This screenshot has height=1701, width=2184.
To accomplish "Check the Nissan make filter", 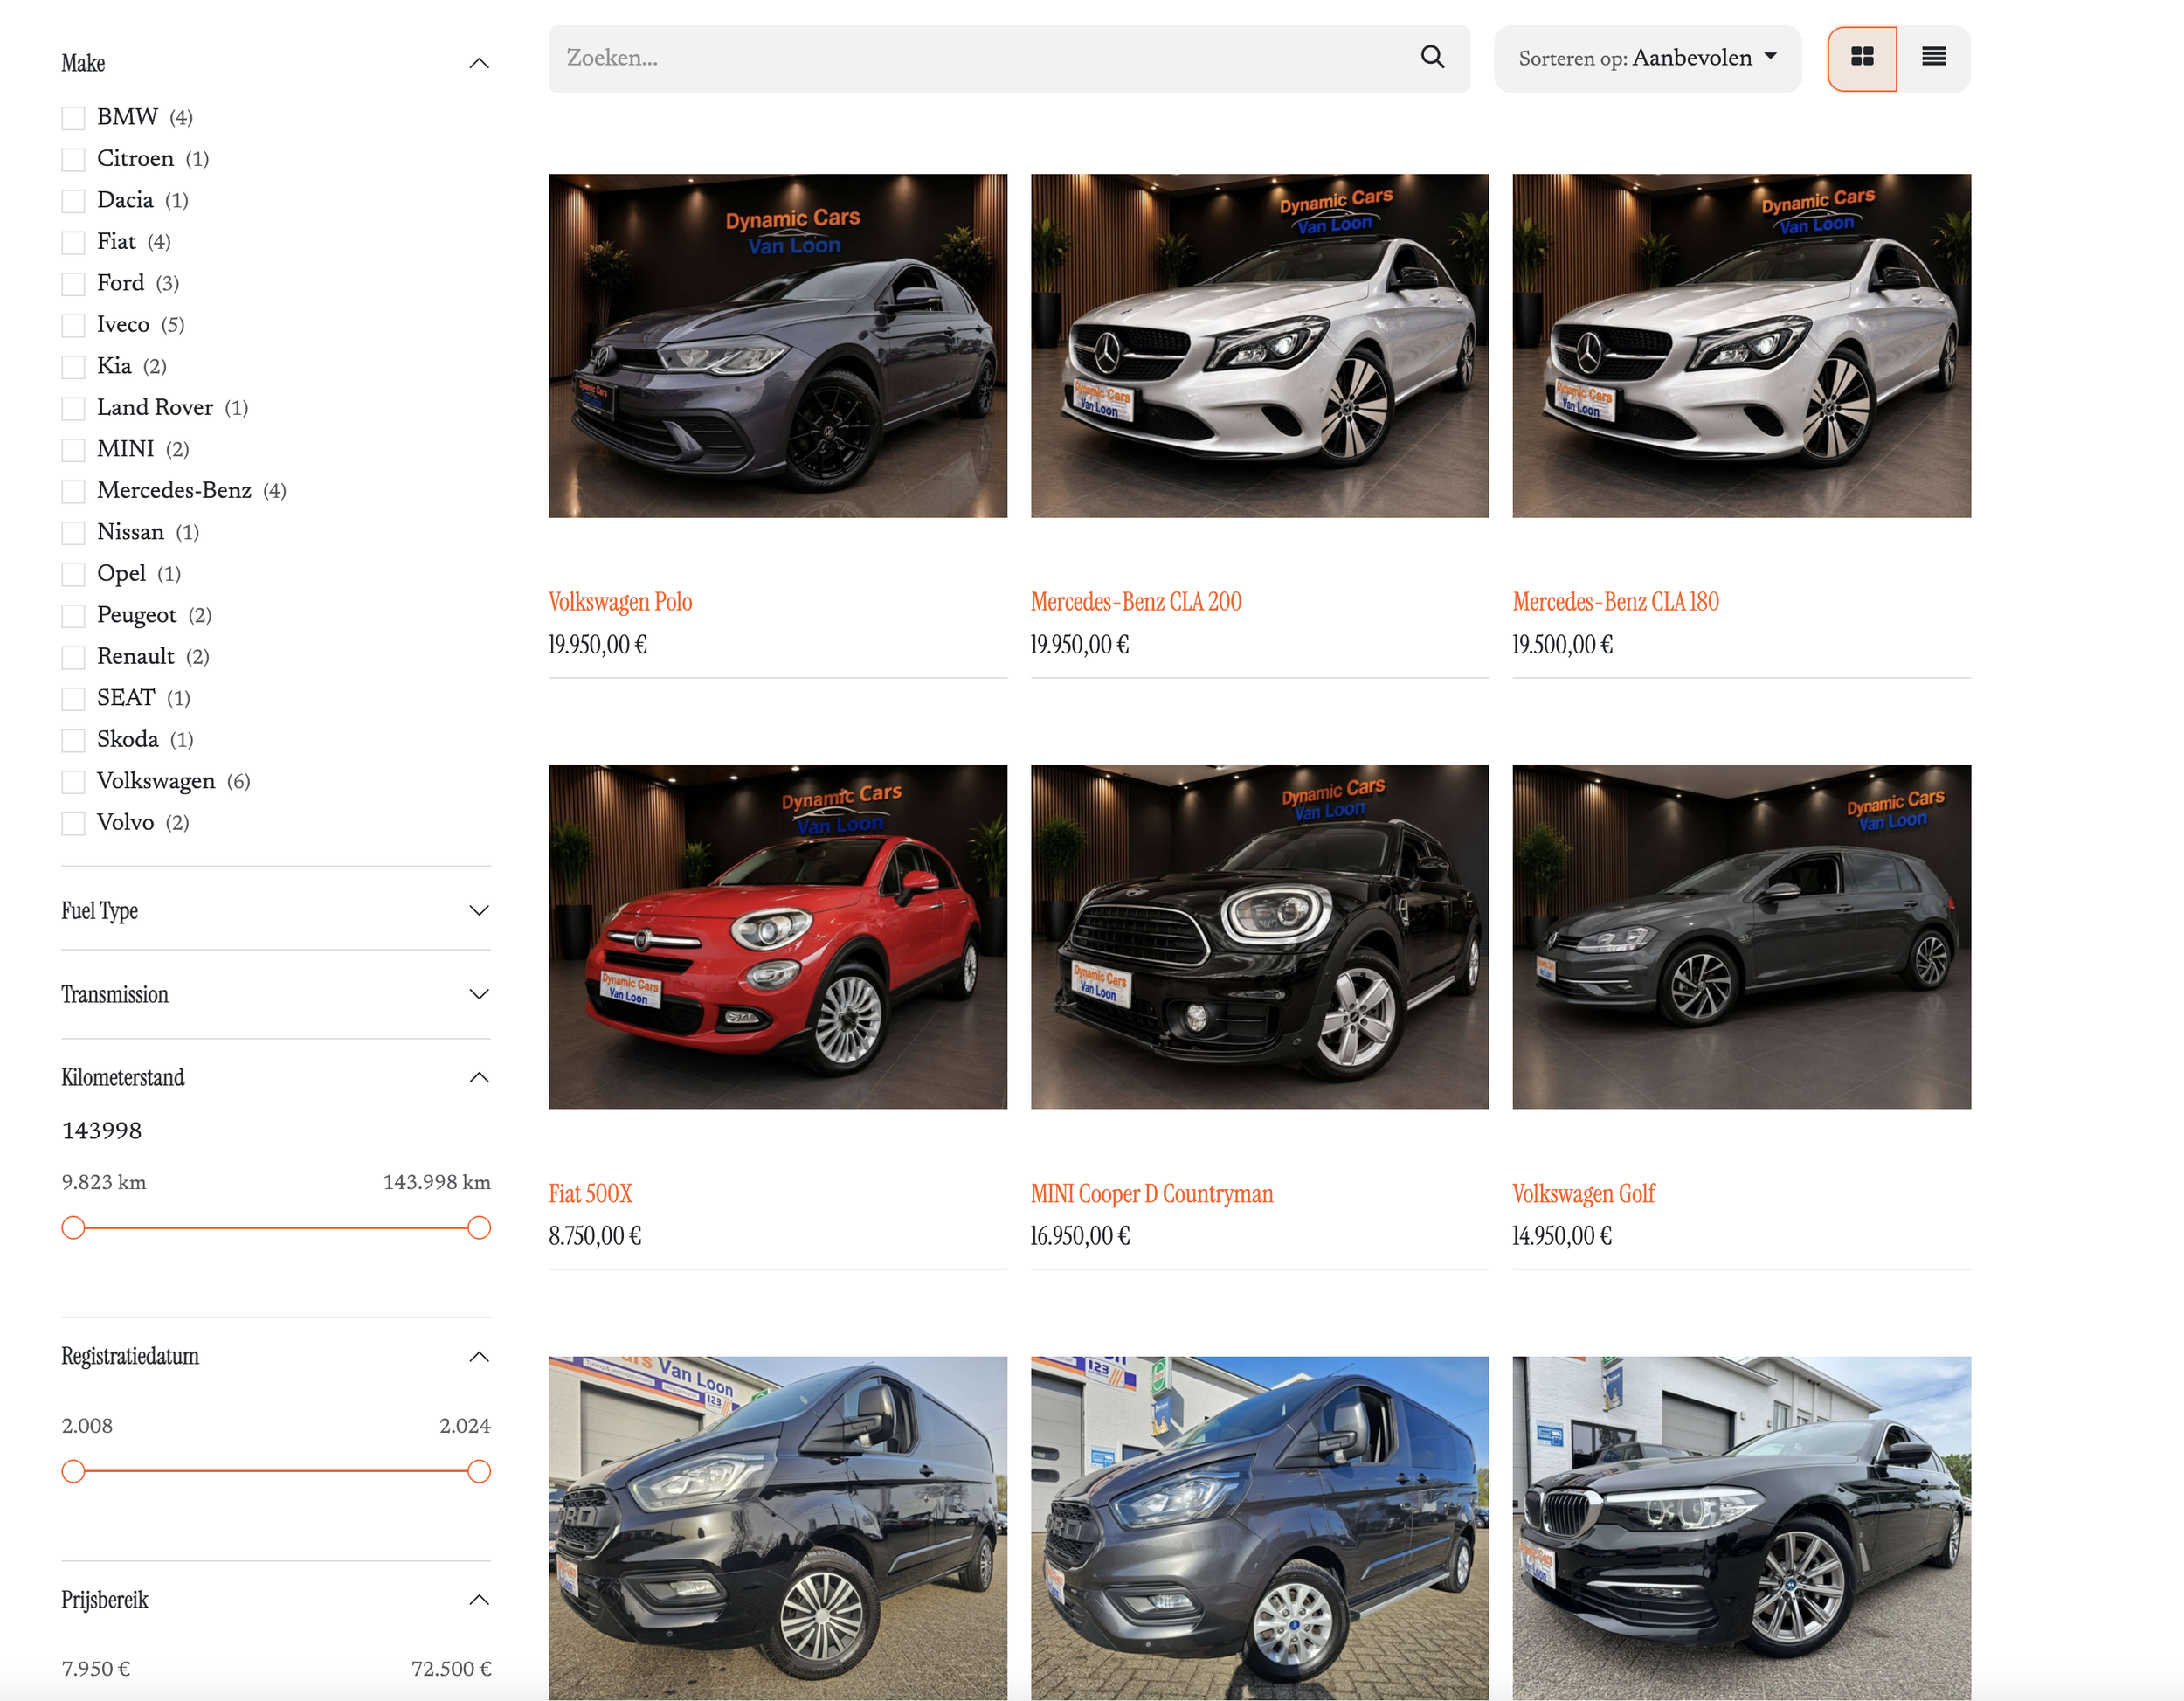I will tap(73, 533).
